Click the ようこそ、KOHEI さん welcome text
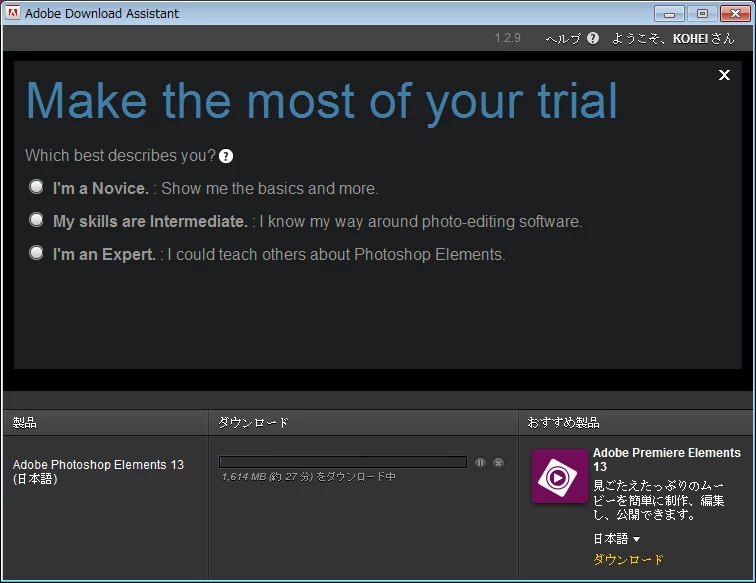Image resolution: width=756 pixels, height=583 pixels. 673,39
